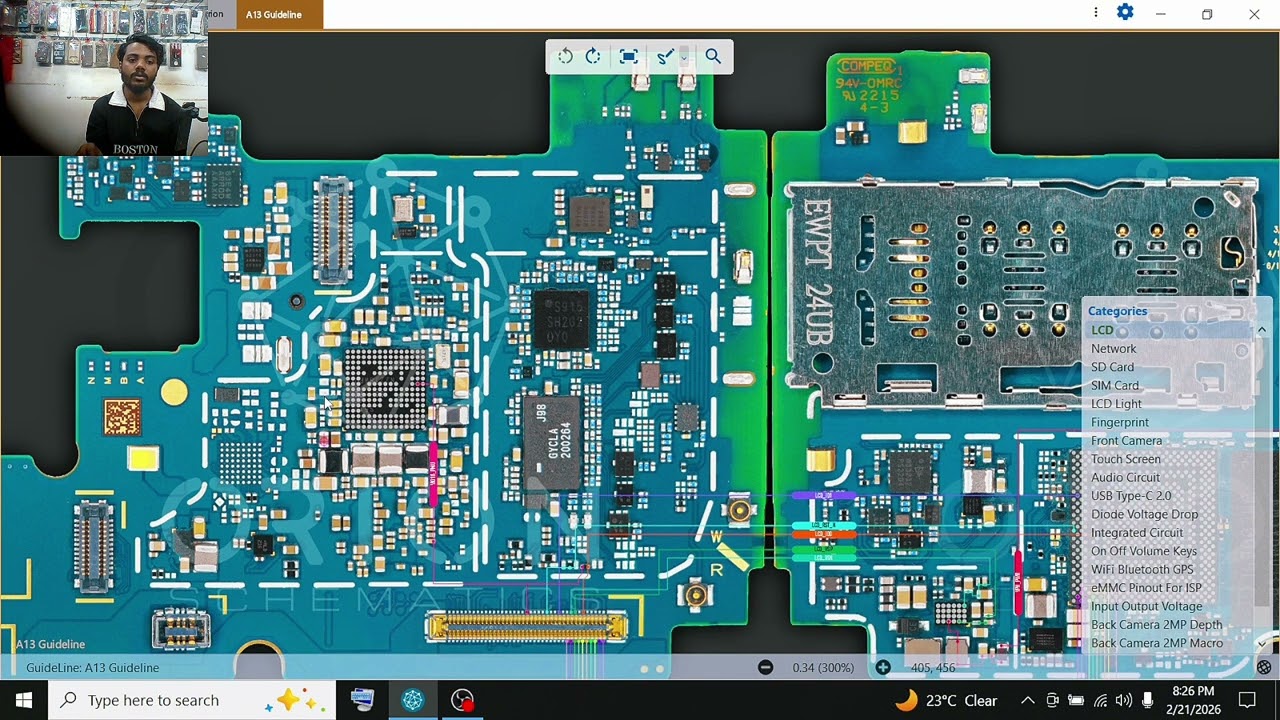Open the draw tool dropdown arrow

683,57
